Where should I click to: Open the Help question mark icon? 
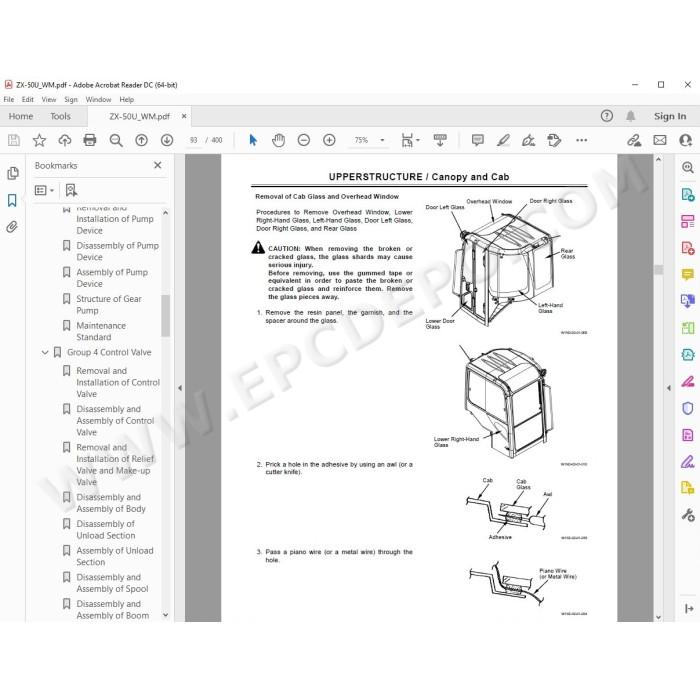pyautogui.click(x=606, y=116)
